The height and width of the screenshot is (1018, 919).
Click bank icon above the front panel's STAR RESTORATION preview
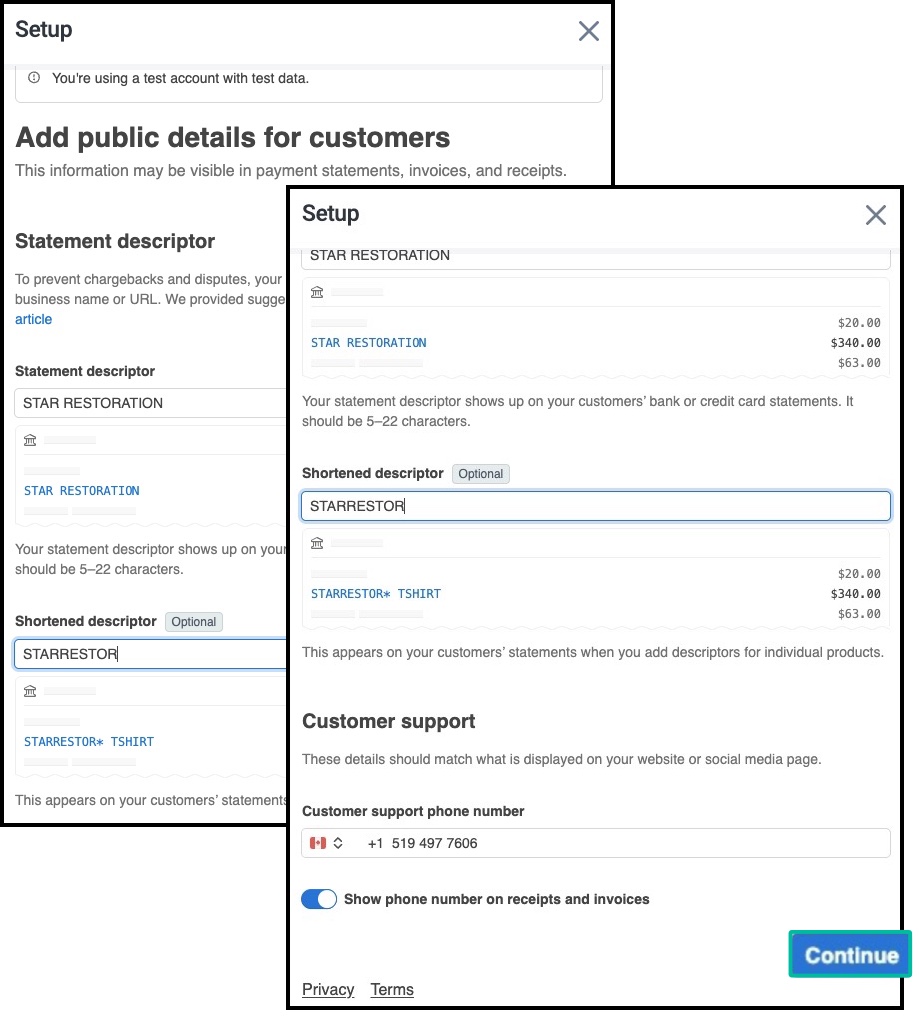(x=317, y=292)
